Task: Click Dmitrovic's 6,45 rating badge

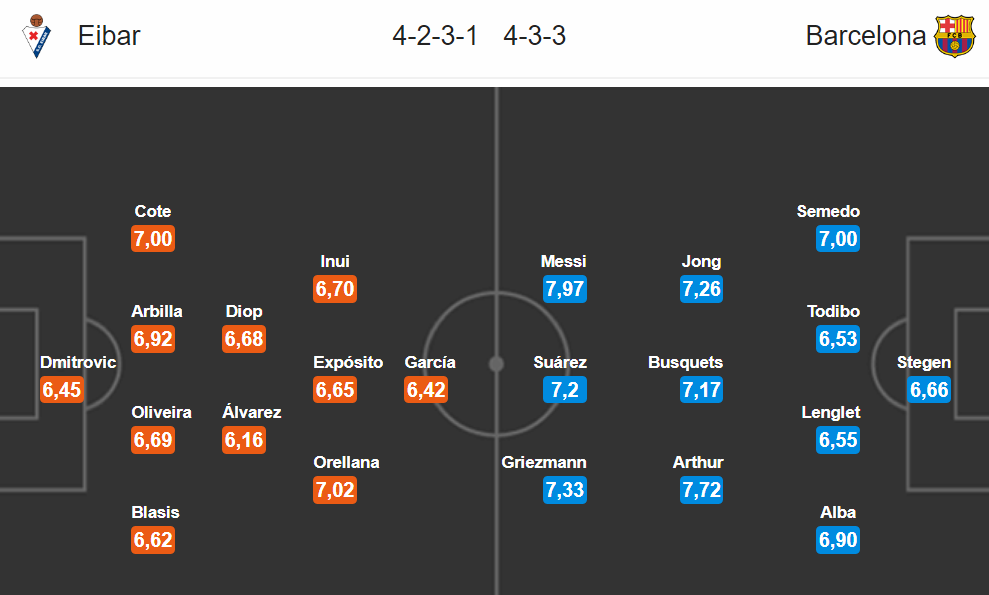Action: point(62,389)
